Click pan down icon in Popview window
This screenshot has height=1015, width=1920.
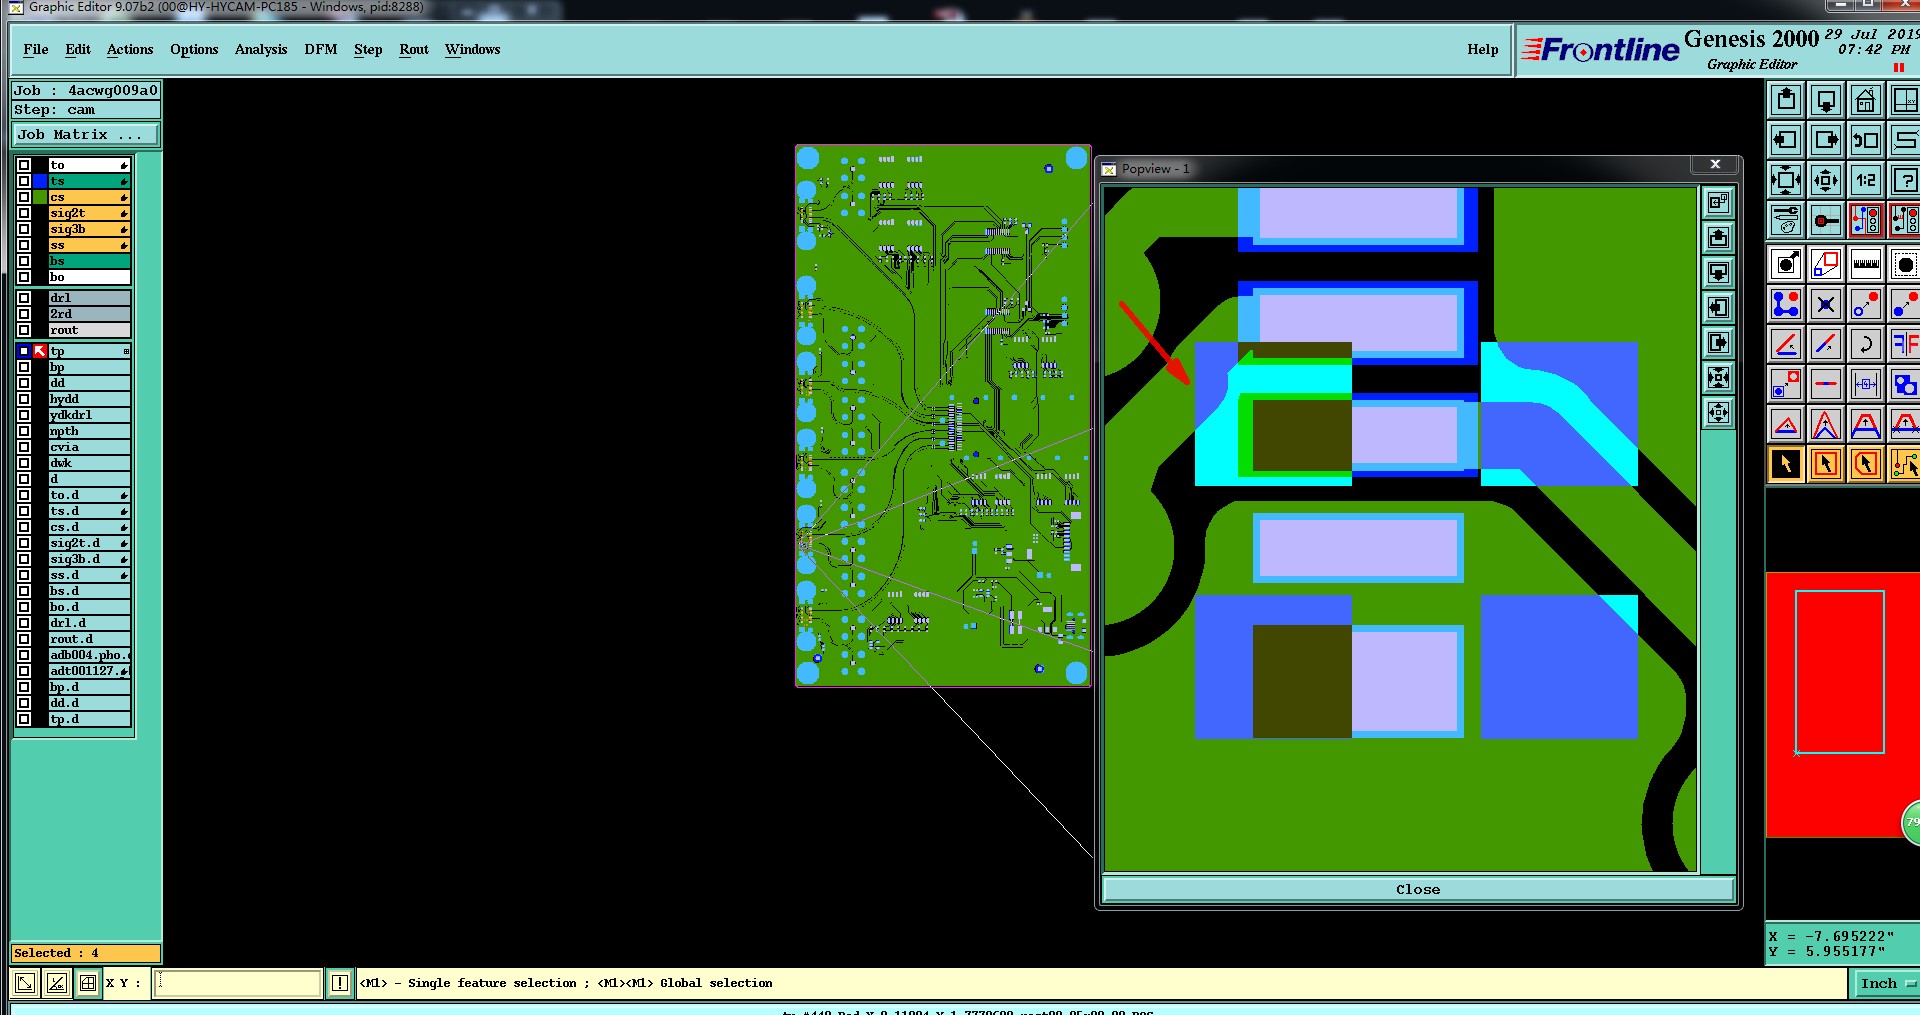(x=1718, y=272)
